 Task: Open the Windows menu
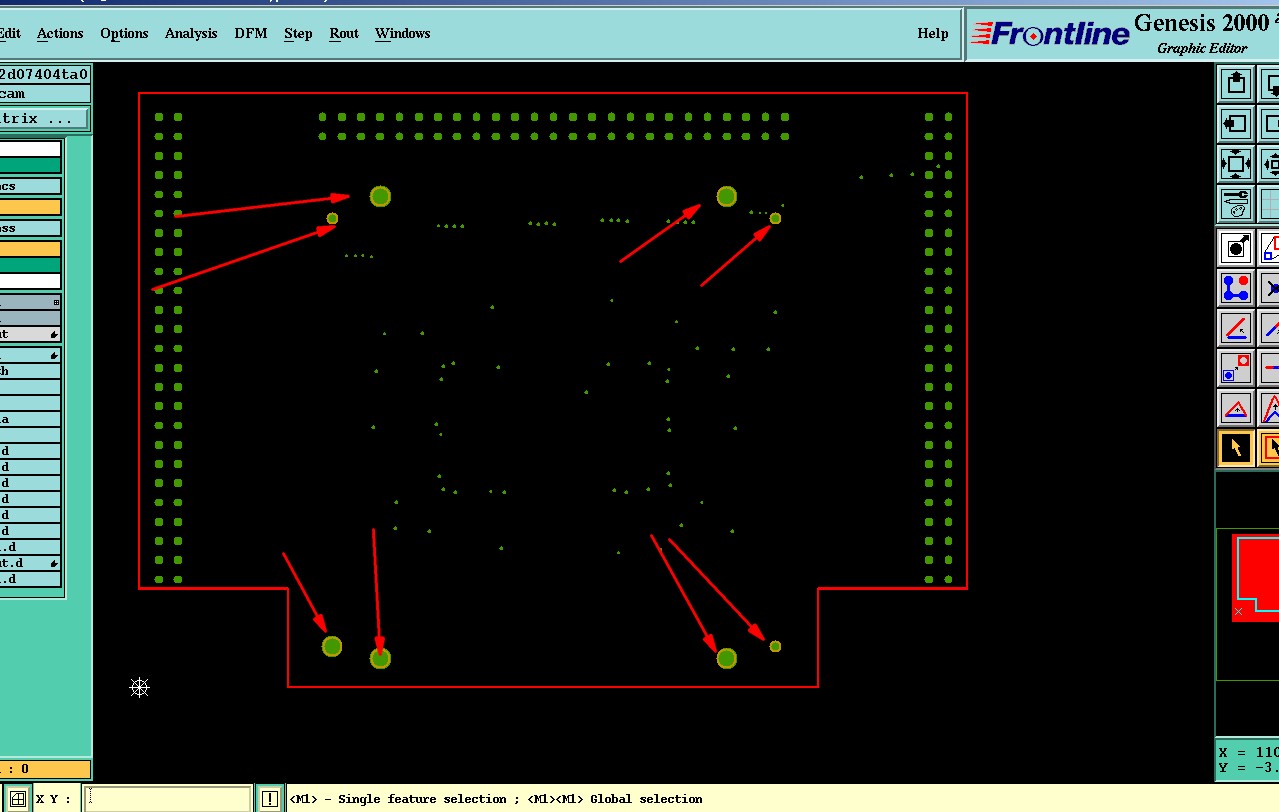point(402,33)
